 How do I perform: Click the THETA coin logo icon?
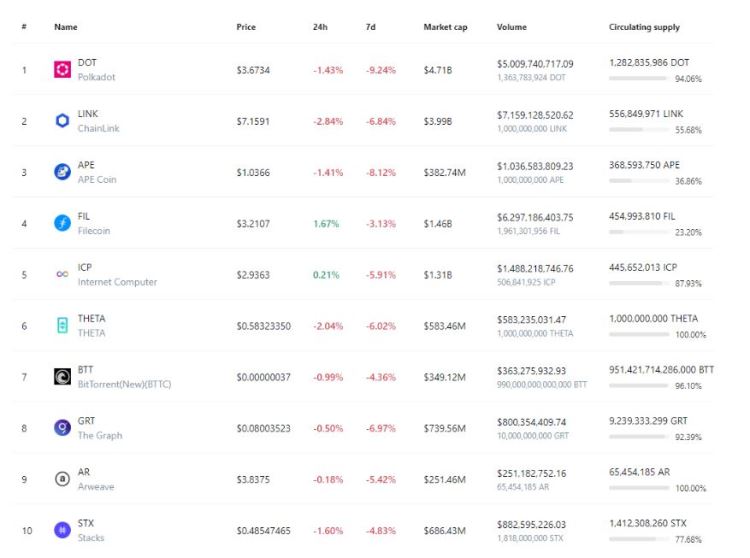(x=62, y=326)
